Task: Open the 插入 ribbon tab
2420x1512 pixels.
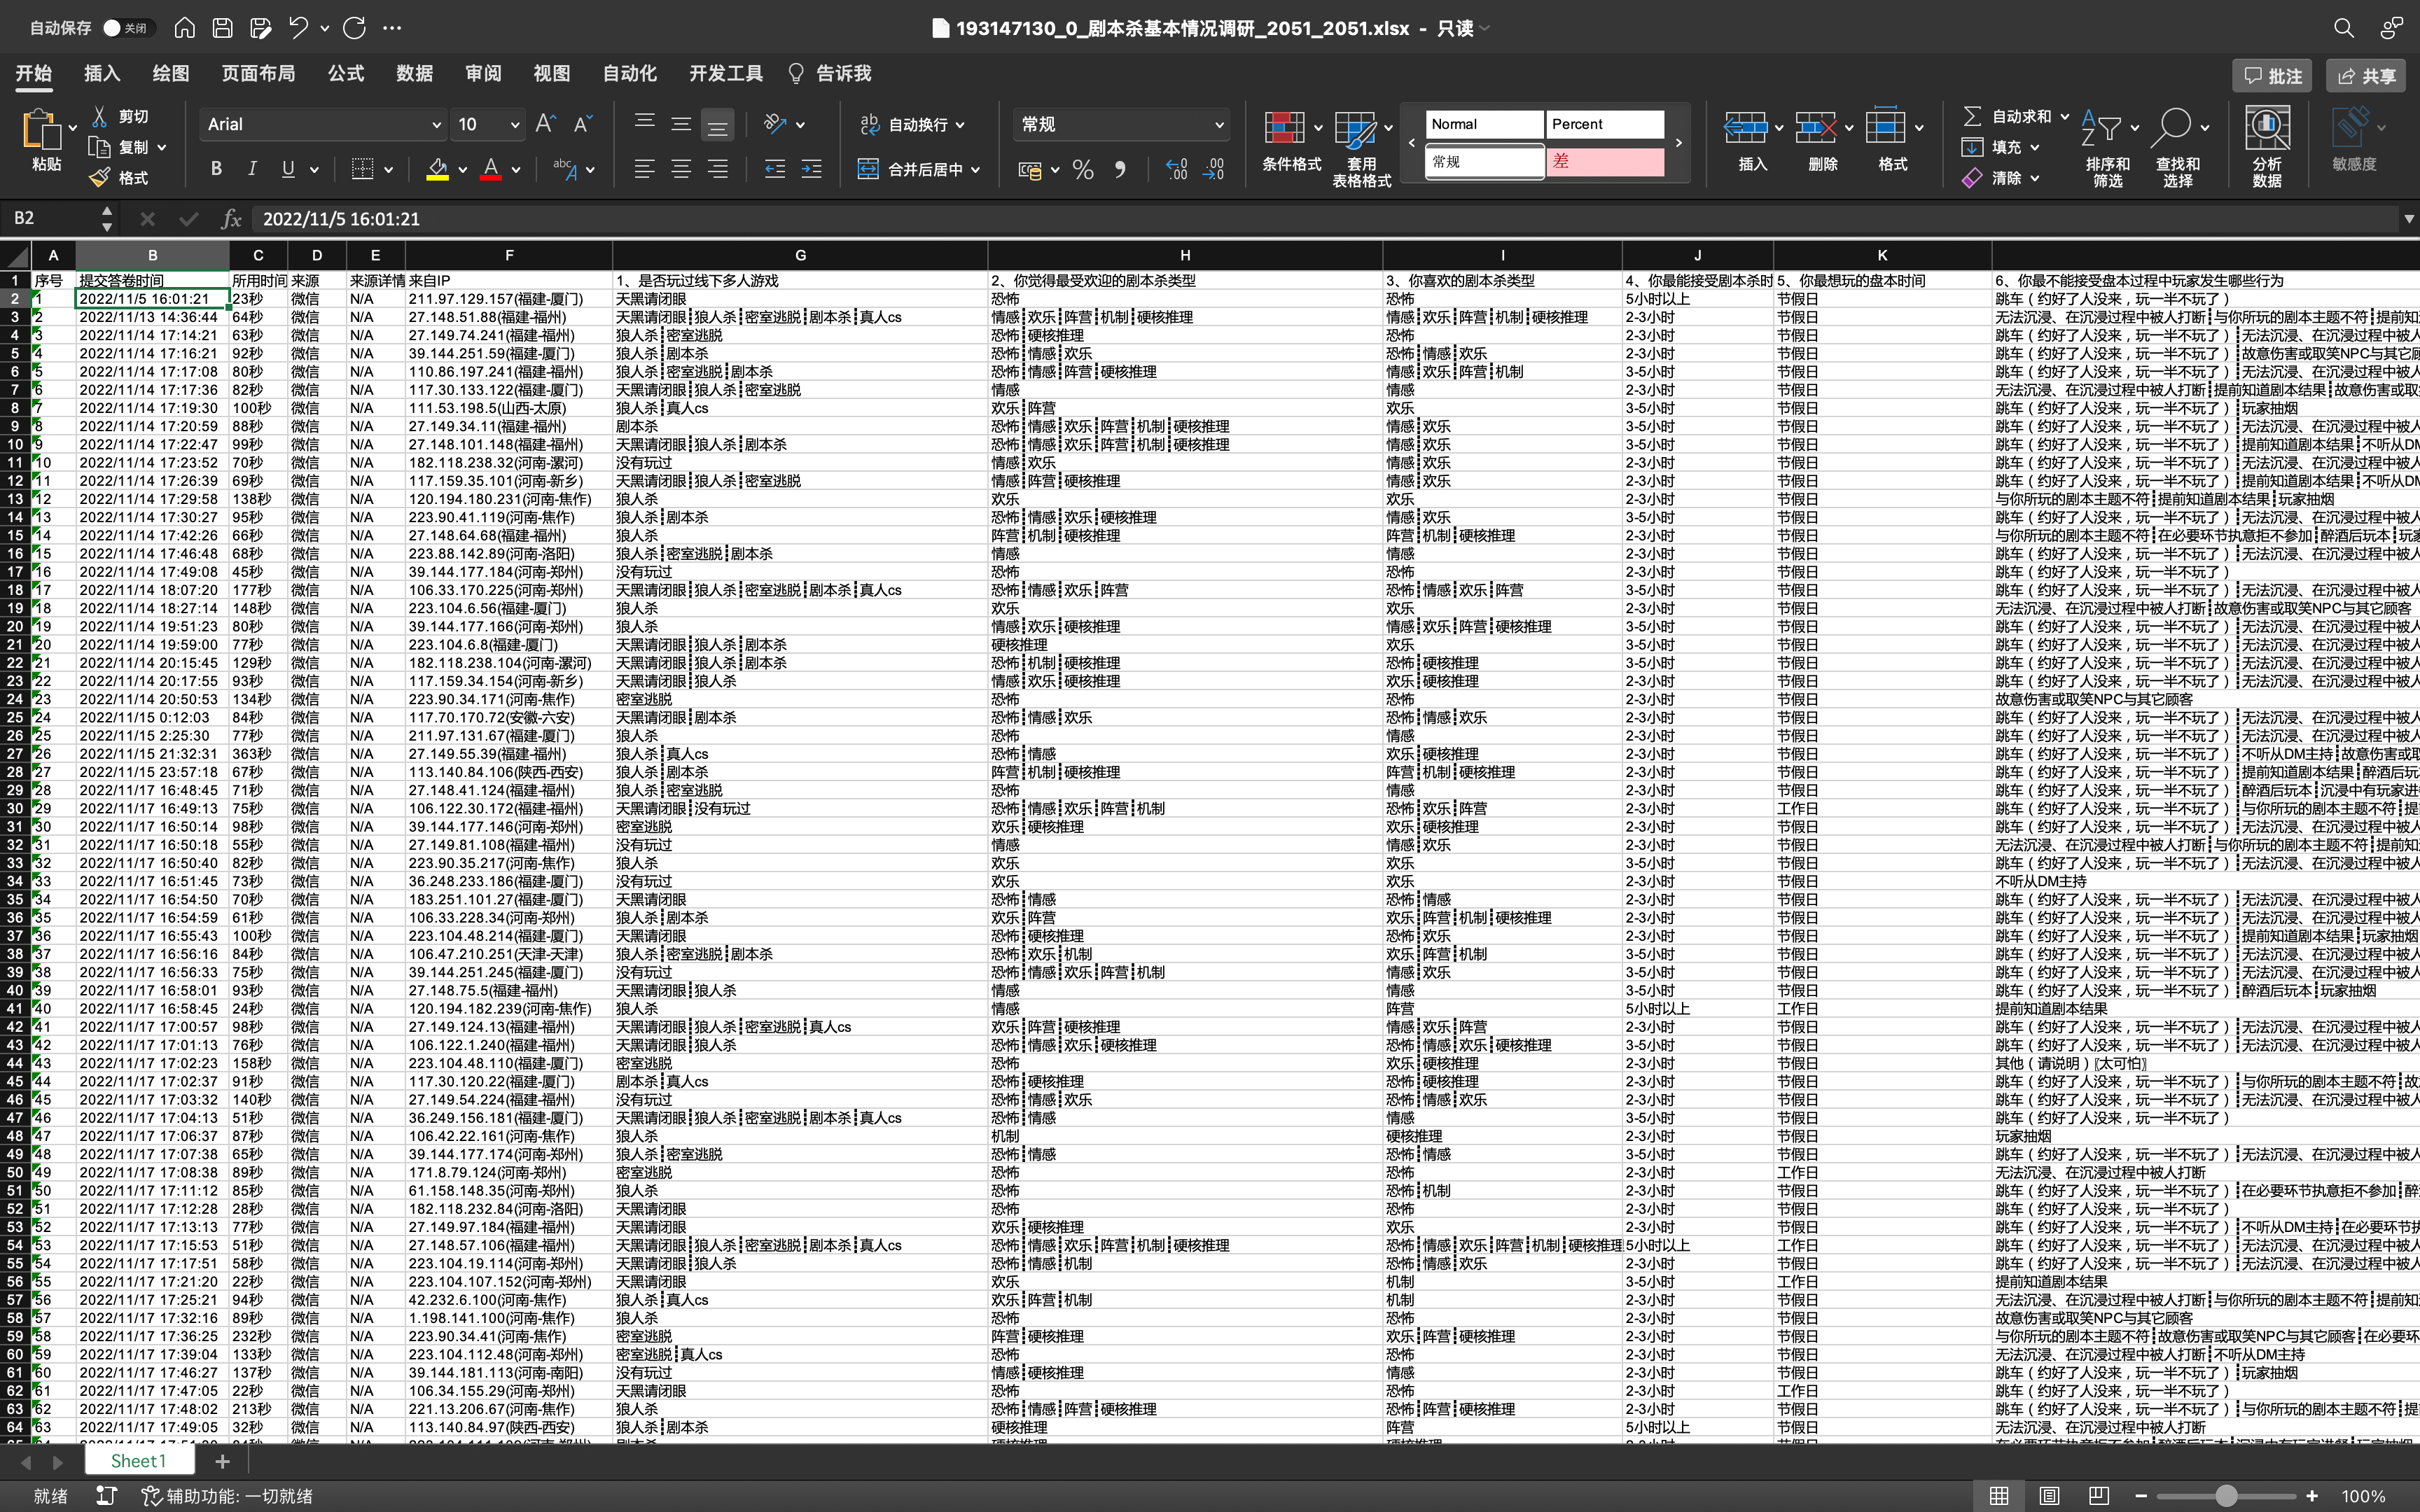Action: (x=102, y=74)
